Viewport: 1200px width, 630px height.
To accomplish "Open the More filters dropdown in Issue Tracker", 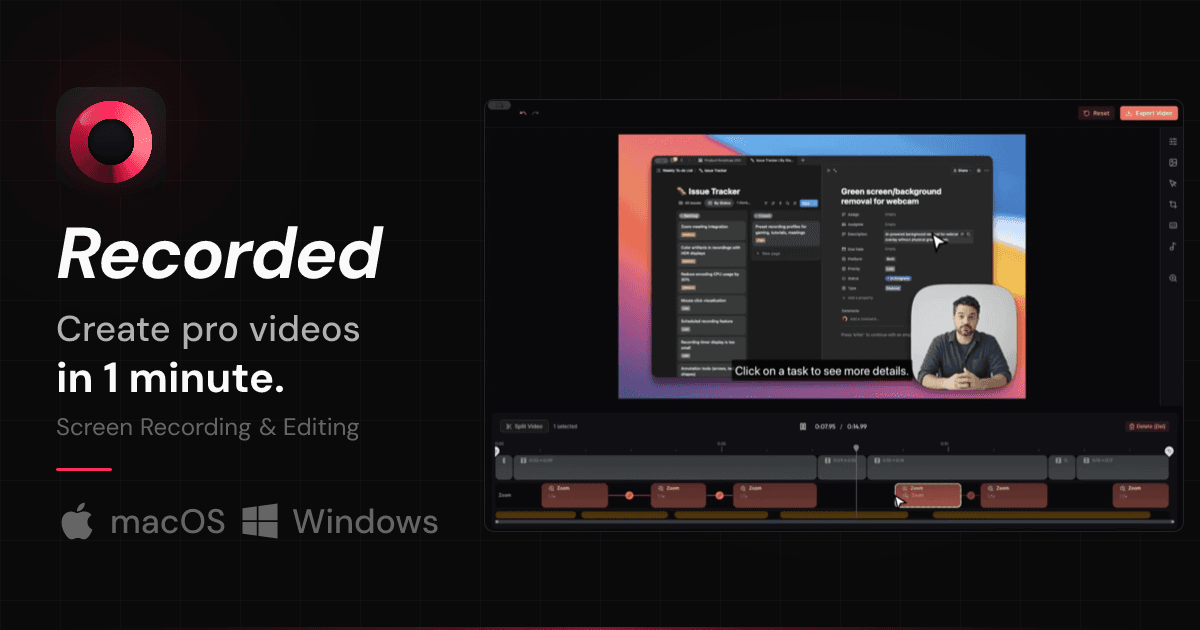I will point(743,203).
